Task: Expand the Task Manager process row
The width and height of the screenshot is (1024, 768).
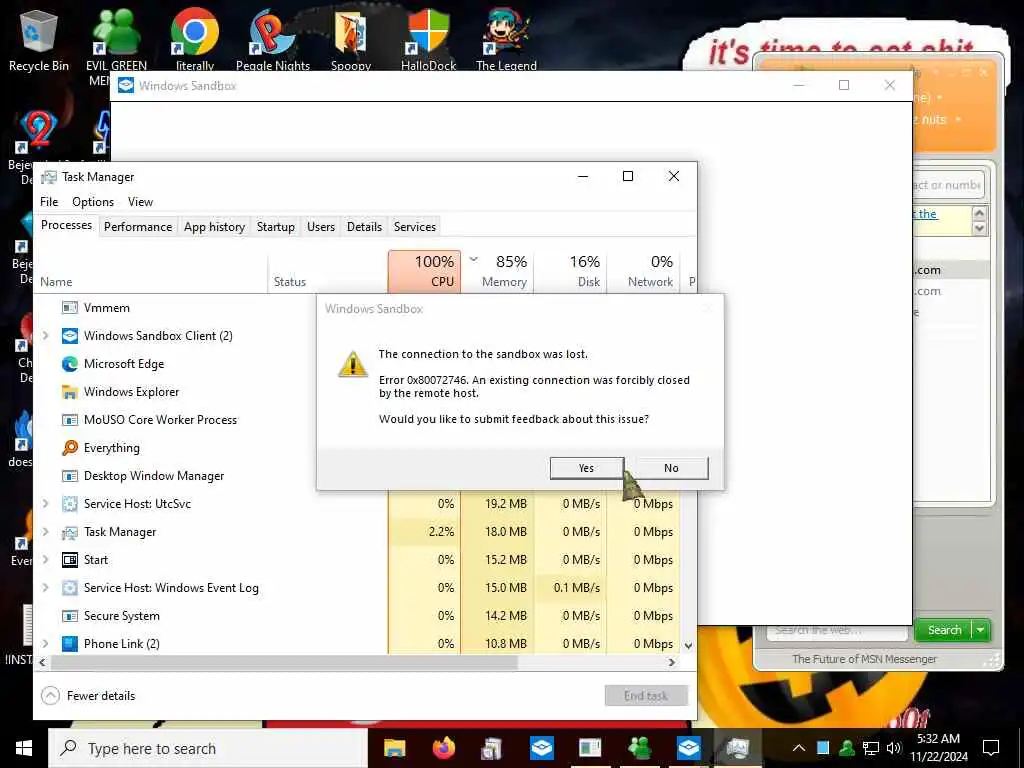Action: point(45,532)
